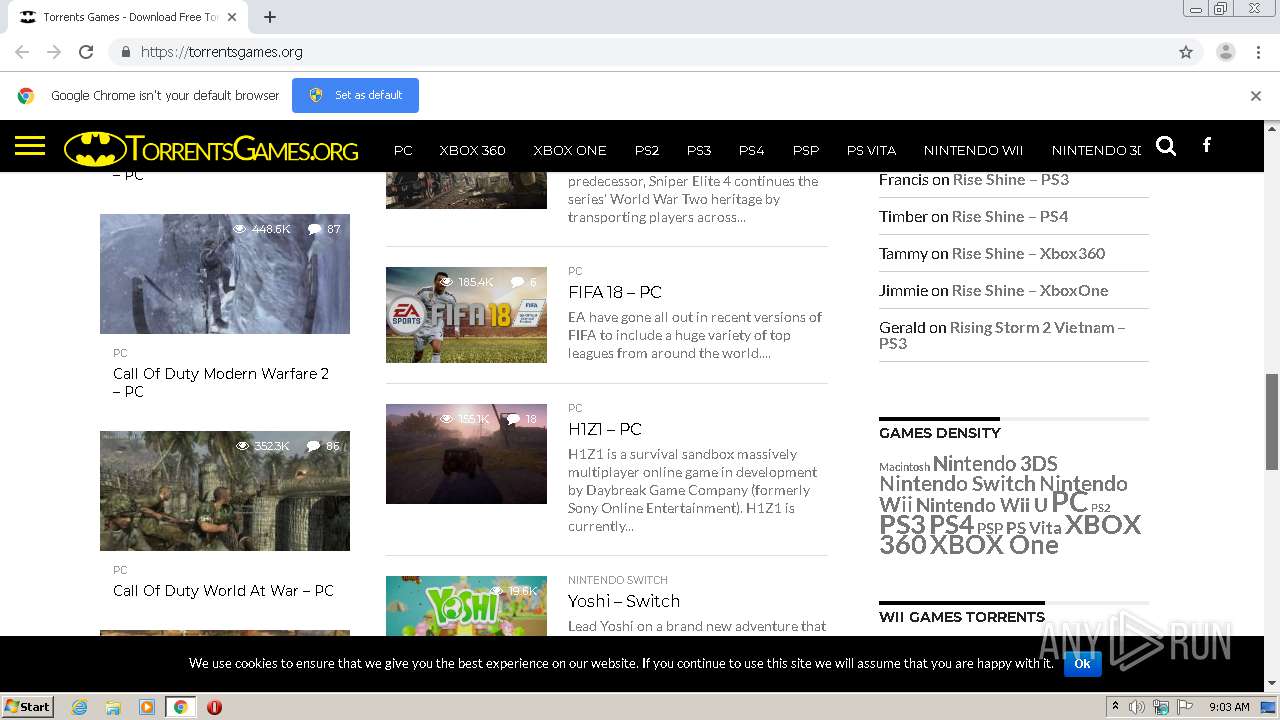Viewport: 1280px width, 720px height.
Task: Open the hamburger menu icon
Action: pyautogui.click(x=30, y=147)
